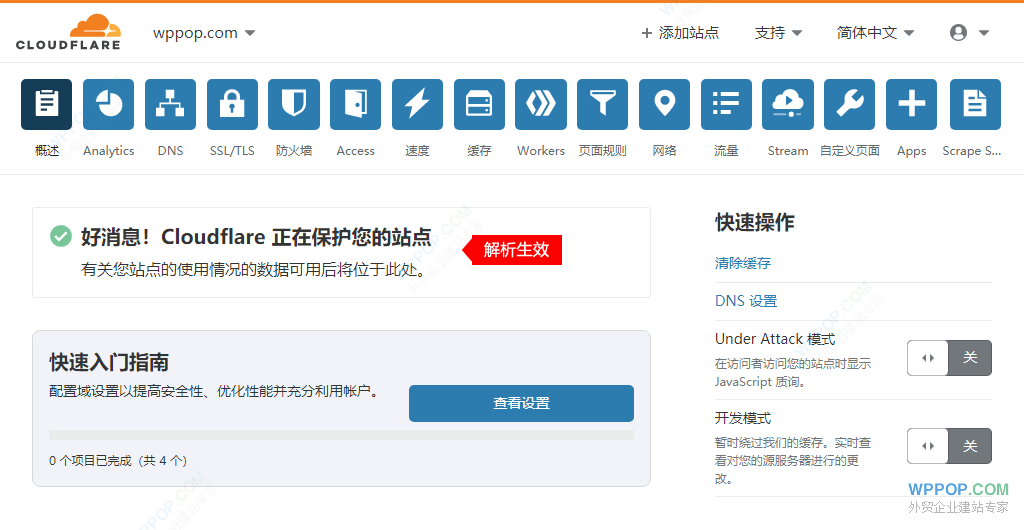The height and width of the screenshot is (530, 1024).
Task: Open the 流量 list icon
Action: pyautogui.click(x=726, y=104)
